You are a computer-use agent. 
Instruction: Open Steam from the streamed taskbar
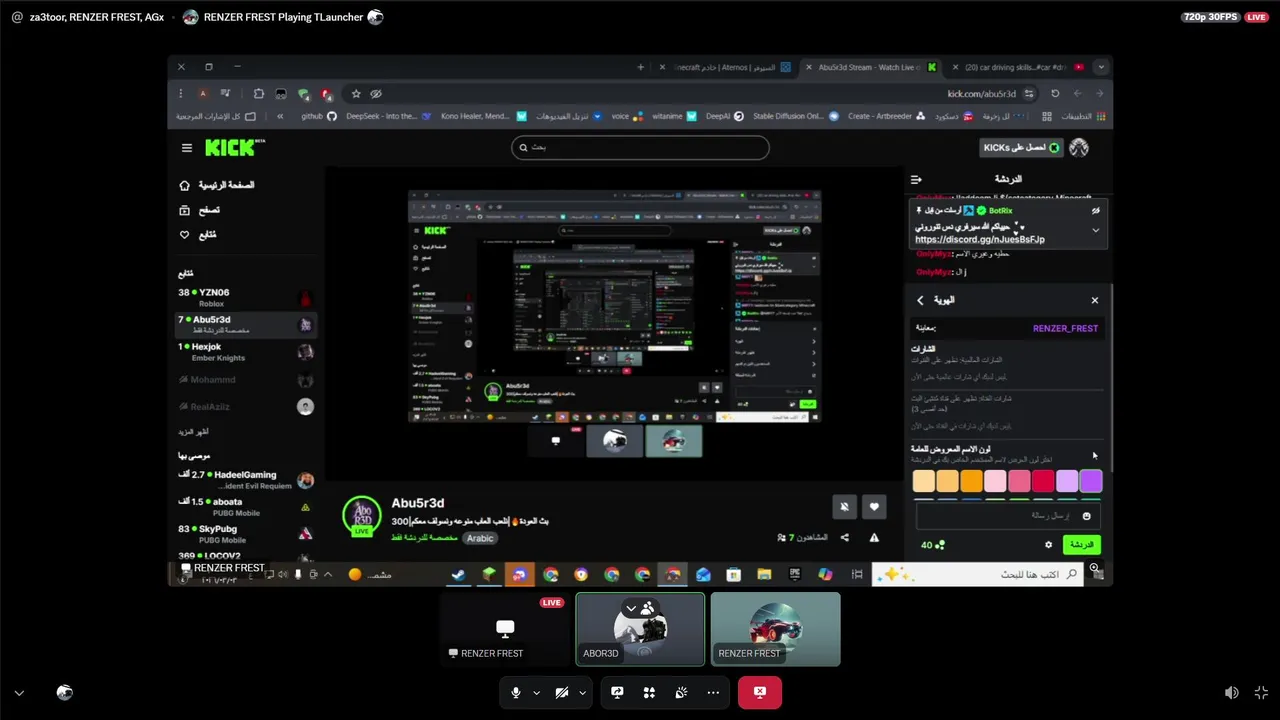(458, 574)
